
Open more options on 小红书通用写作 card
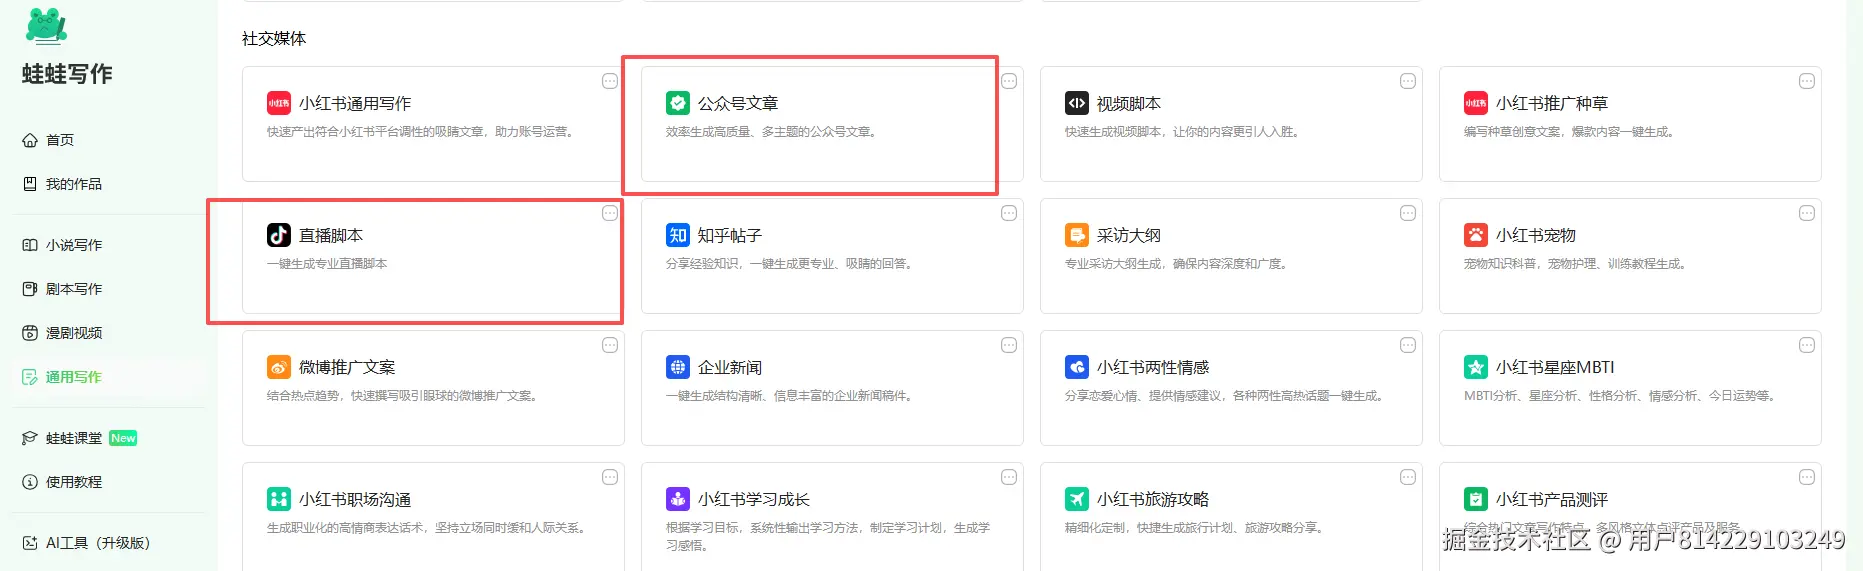(x=610, y=81)
